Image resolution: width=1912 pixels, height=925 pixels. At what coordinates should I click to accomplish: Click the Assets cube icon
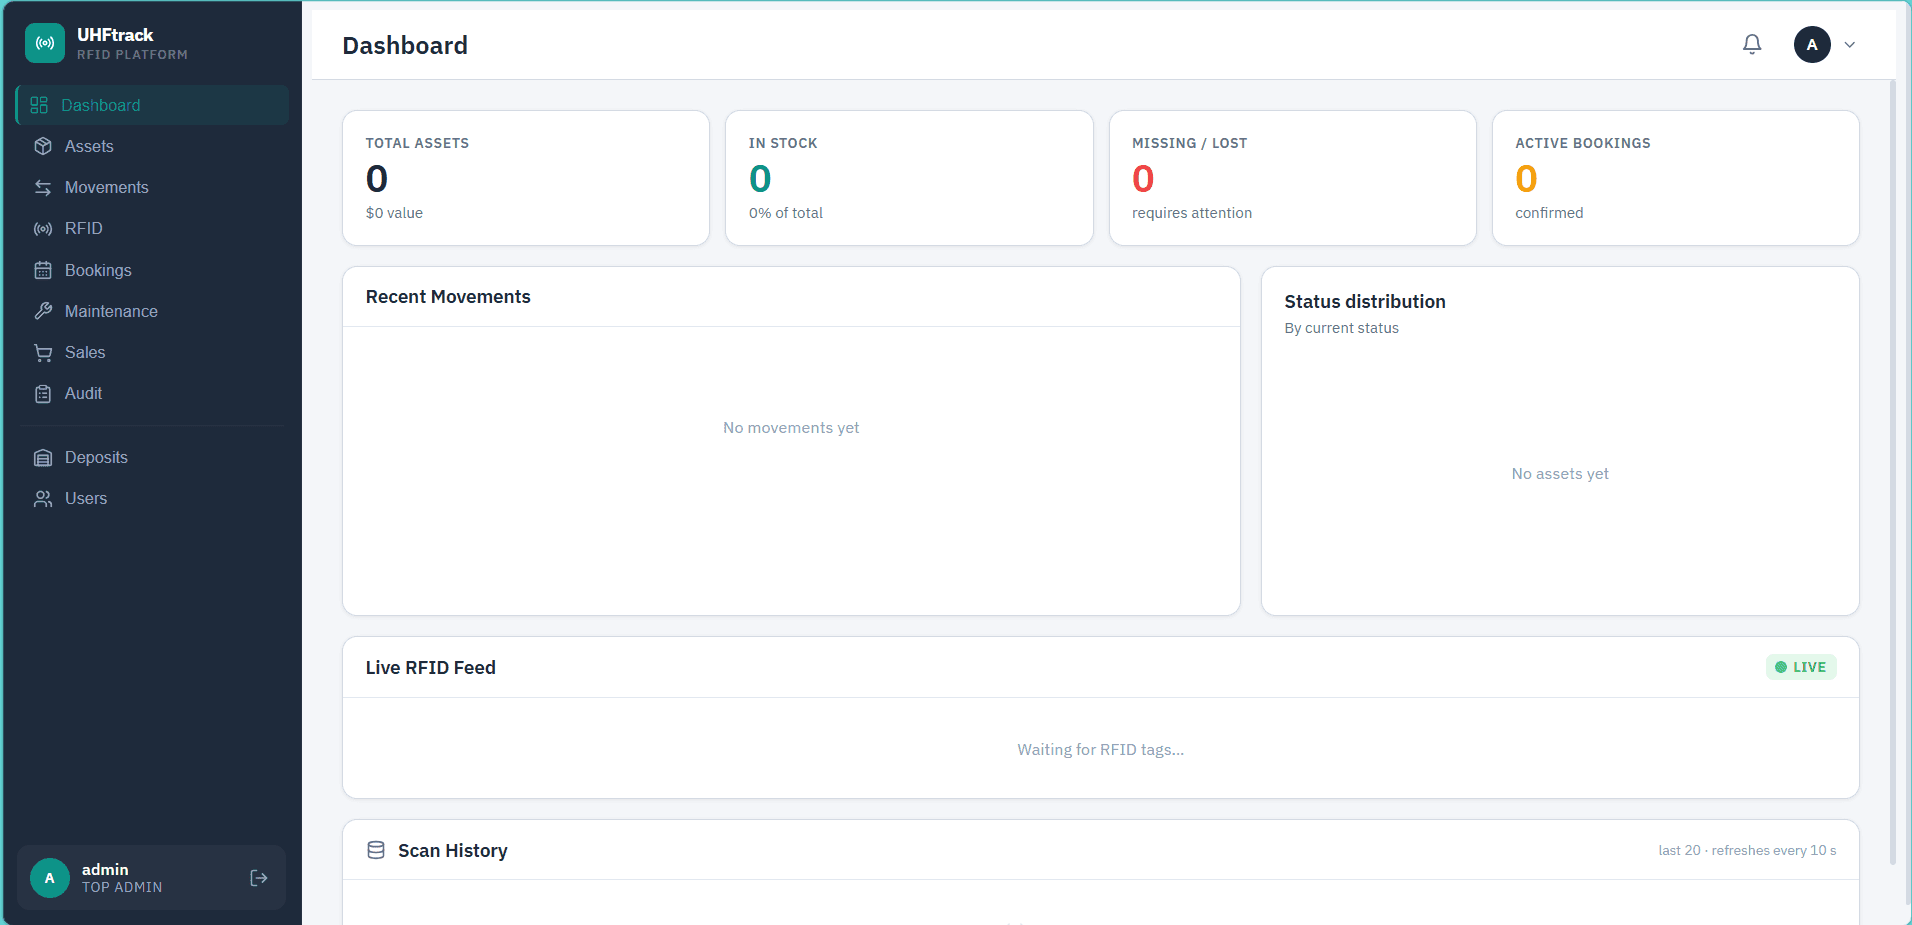coord(43,146)
